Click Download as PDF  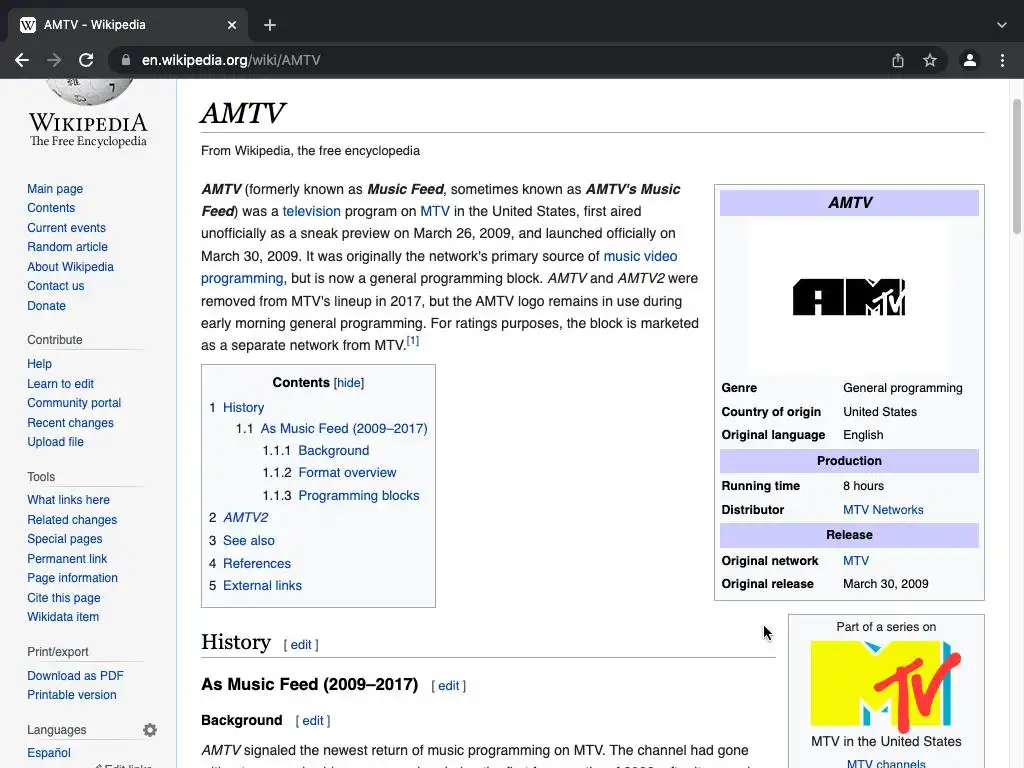tap(75, 676)
